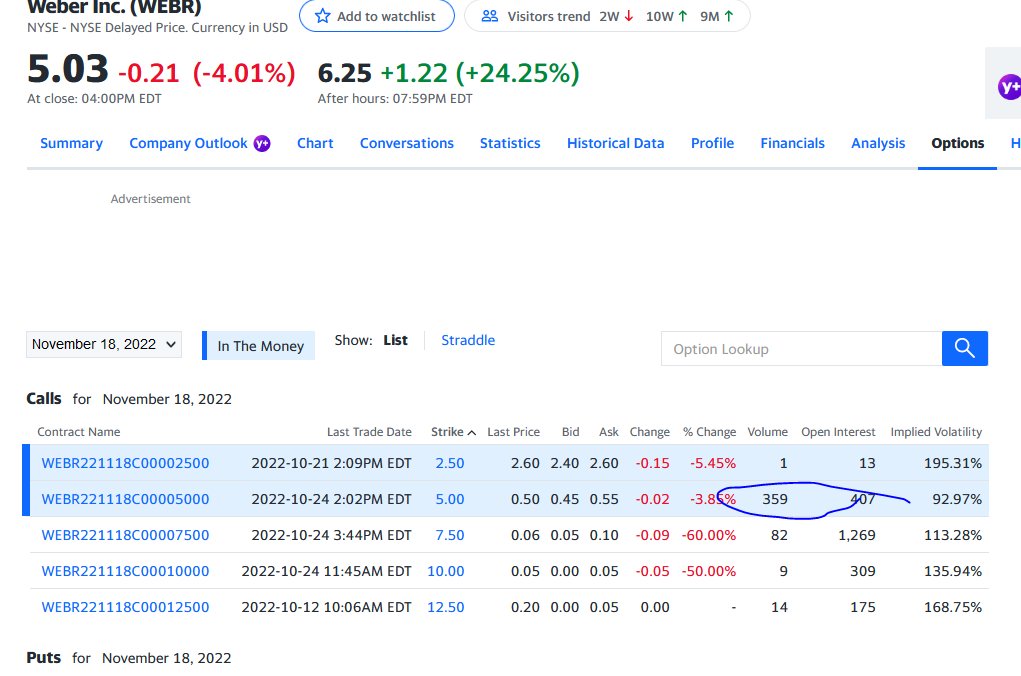Click the Visitors trend label

pos(549,16)
